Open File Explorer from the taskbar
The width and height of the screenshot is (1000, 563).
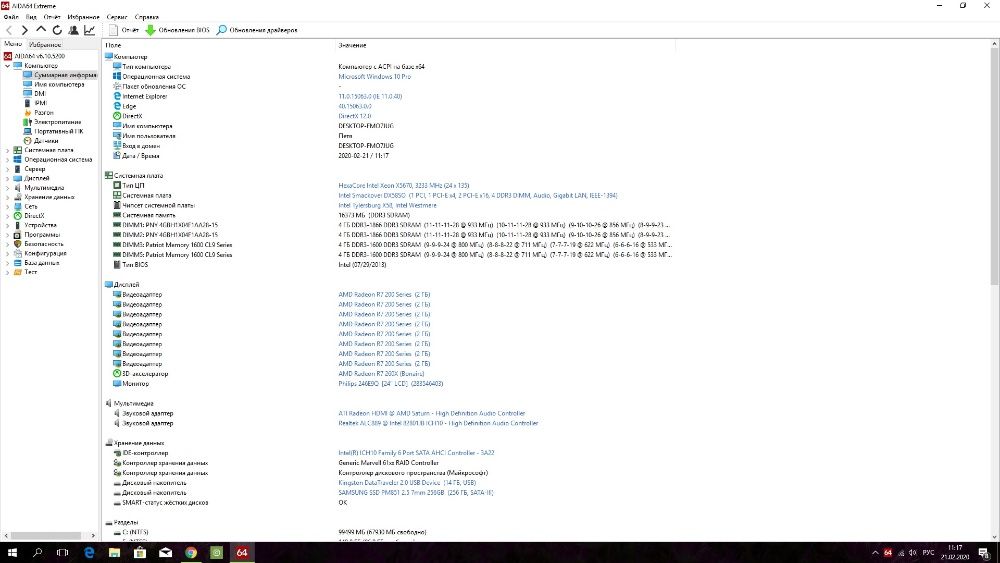114,553
